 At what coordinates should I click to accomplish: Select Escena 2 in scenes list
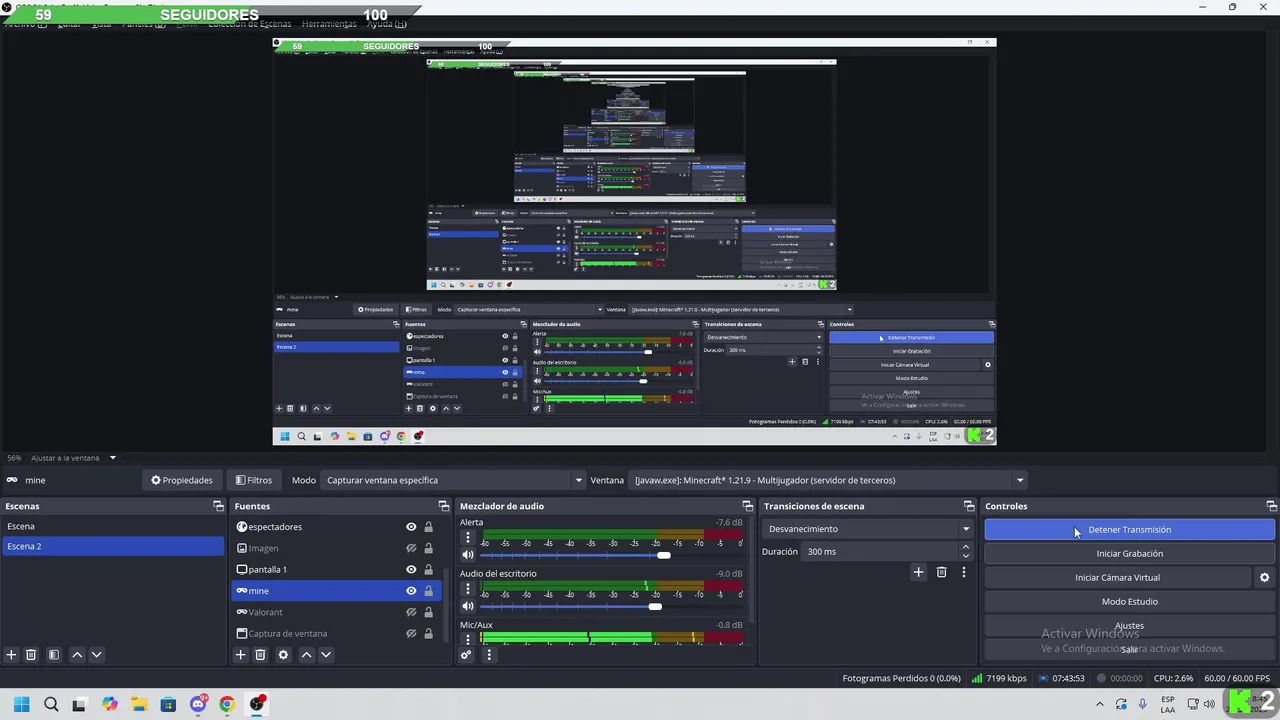(x=113, y=546)
